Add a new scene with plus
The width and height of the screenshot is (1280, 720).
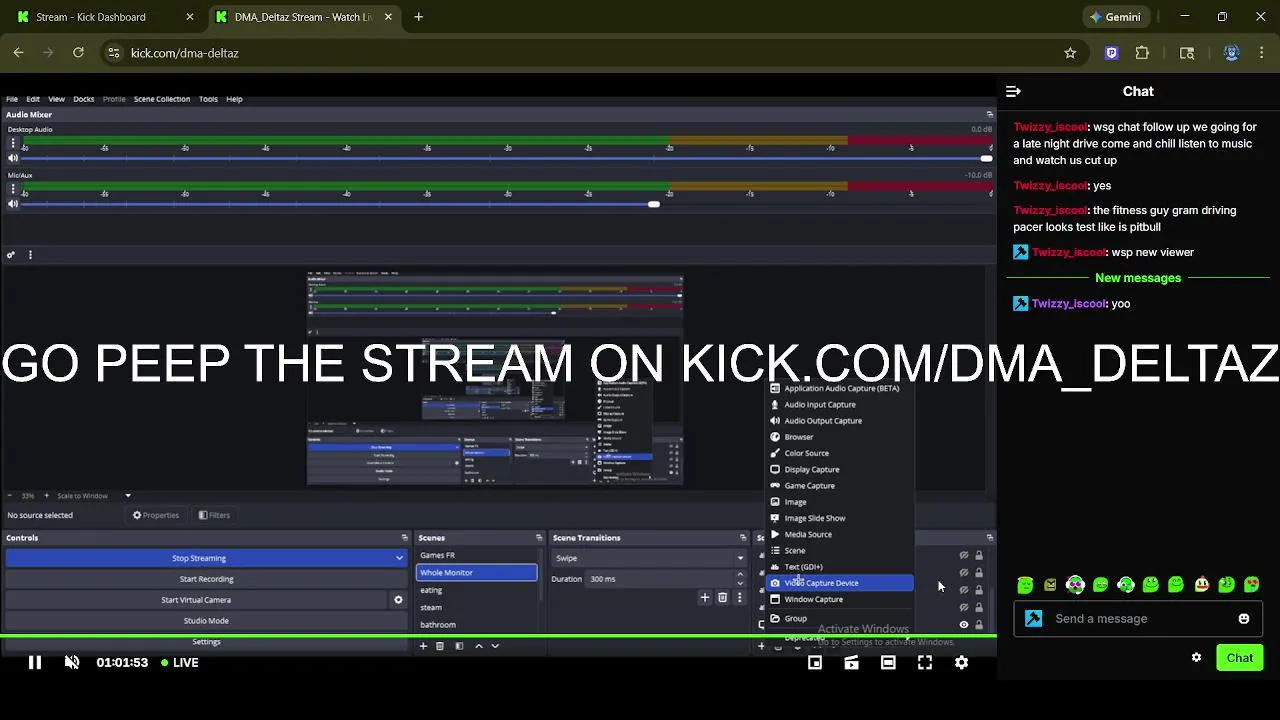click(x=423, y=646)
